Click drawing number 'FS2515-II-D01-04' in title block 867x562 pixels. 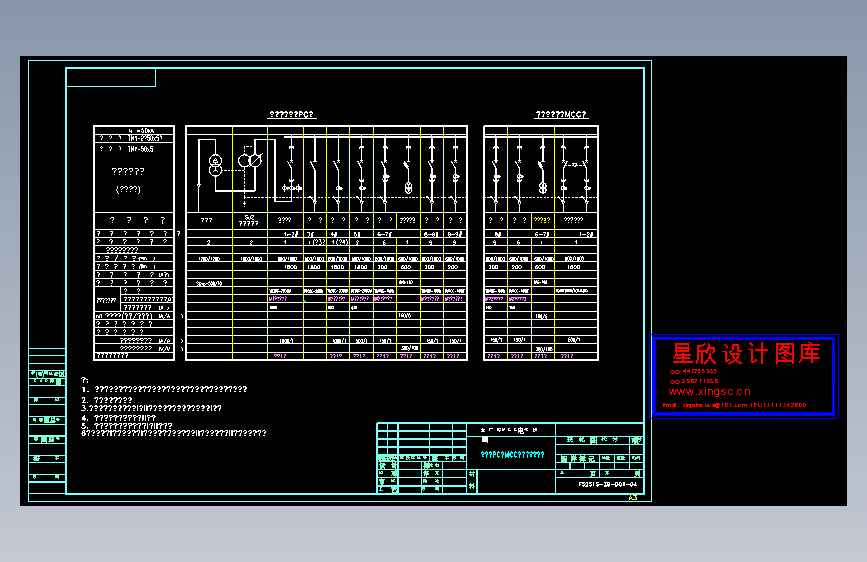tap(607, 485)
